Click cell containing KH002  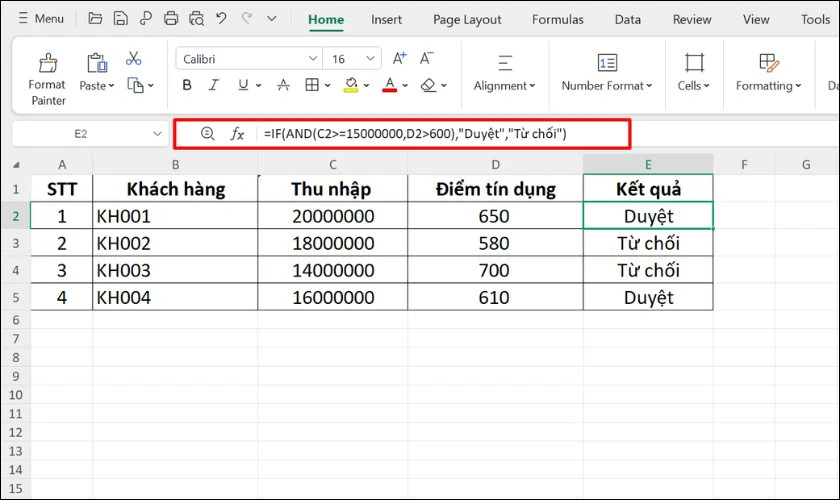click(x=175, y=243)
